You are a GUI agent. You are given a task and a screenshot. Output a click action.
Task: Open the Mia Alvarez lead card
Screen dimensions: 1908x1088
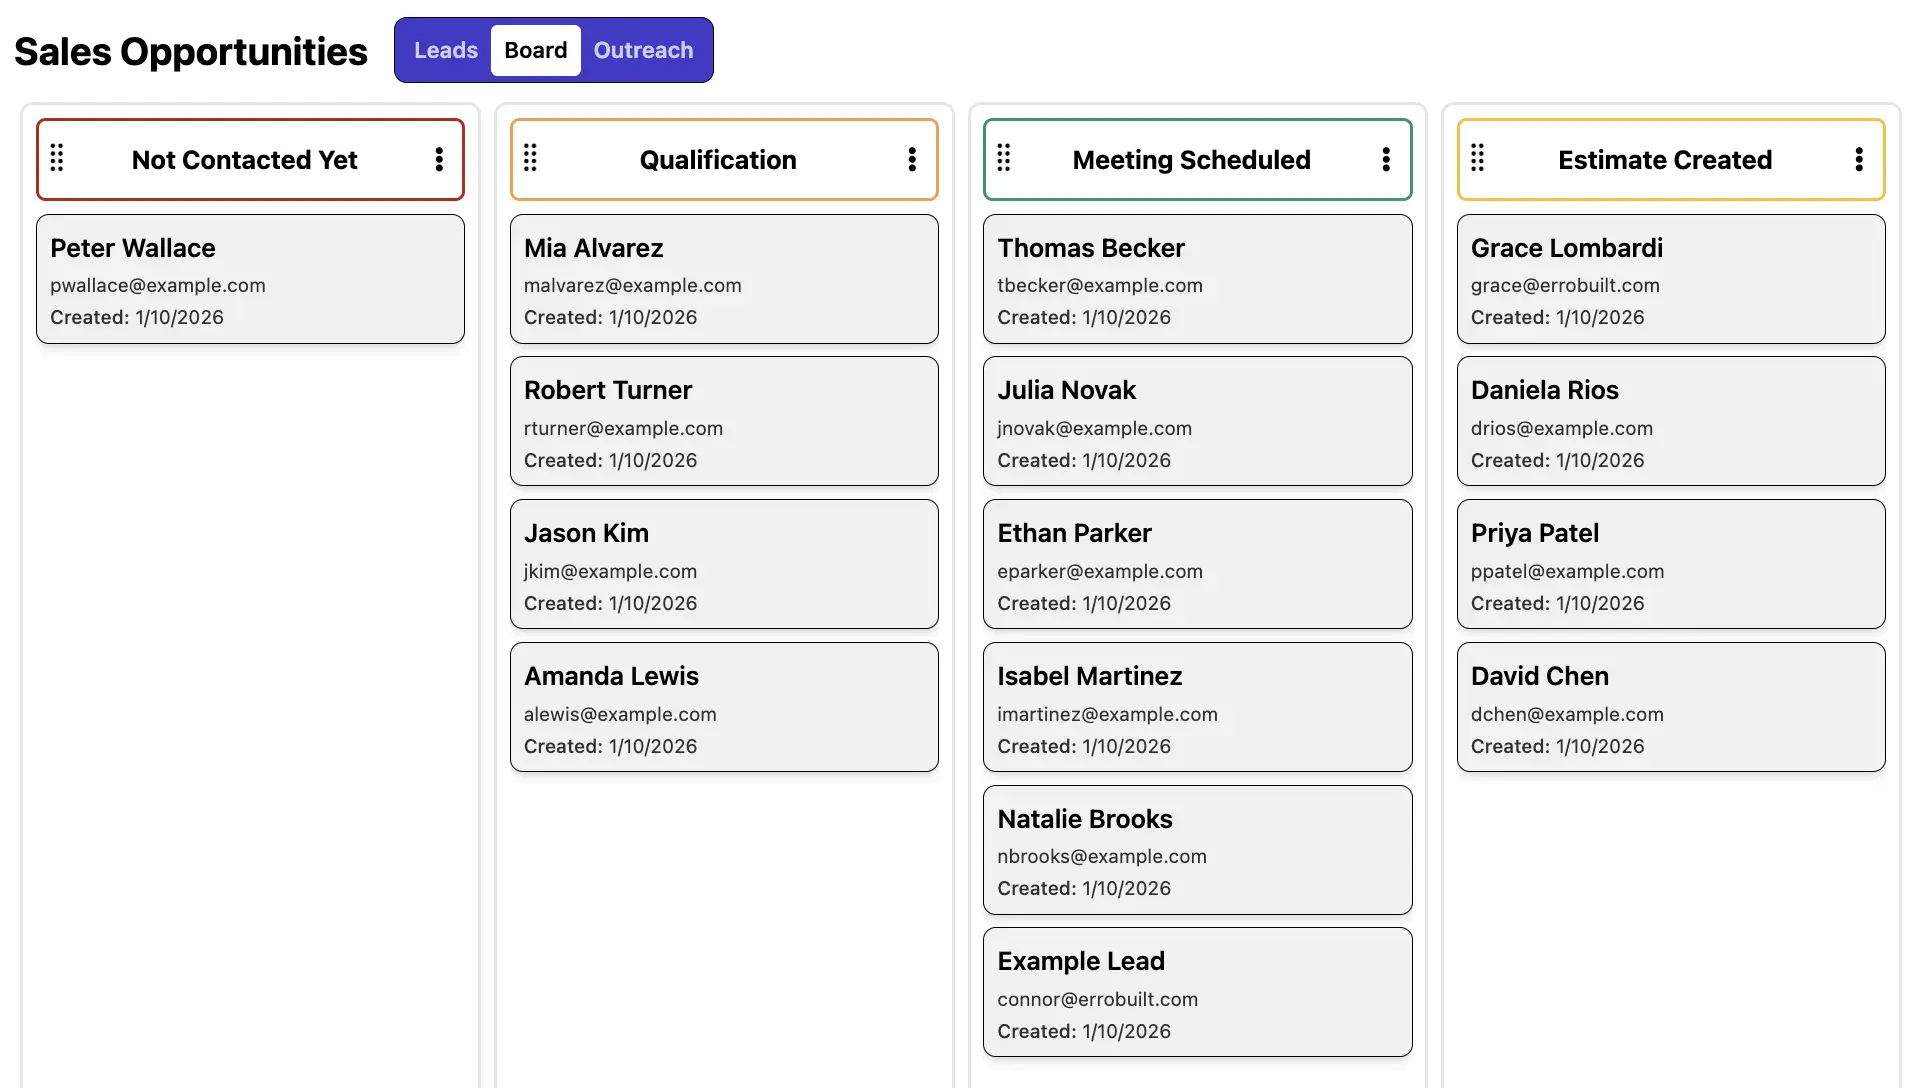[724, 279]
